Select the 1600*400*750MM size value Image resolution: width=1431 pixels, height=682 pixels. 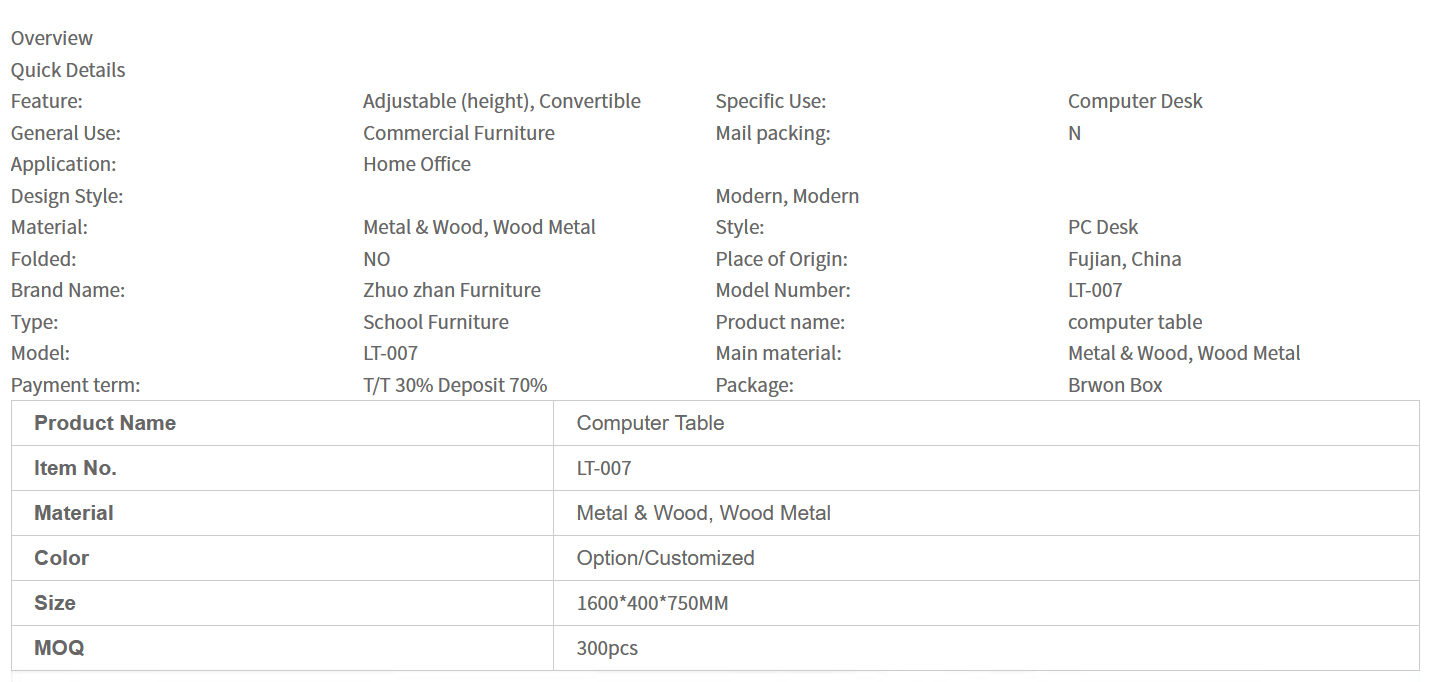[652, 603]
